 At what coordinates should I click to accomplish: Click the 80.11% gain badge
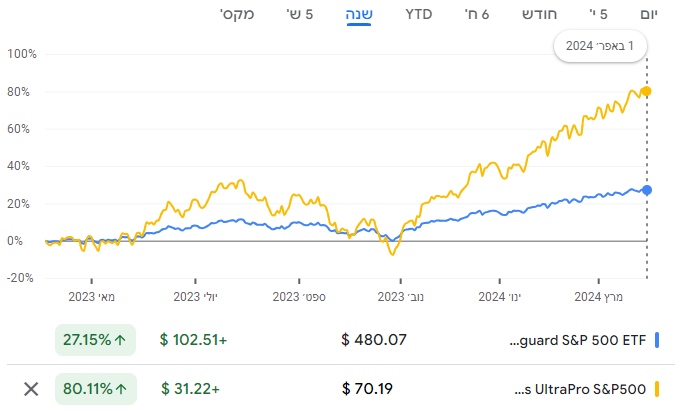[x=95, y=389]
